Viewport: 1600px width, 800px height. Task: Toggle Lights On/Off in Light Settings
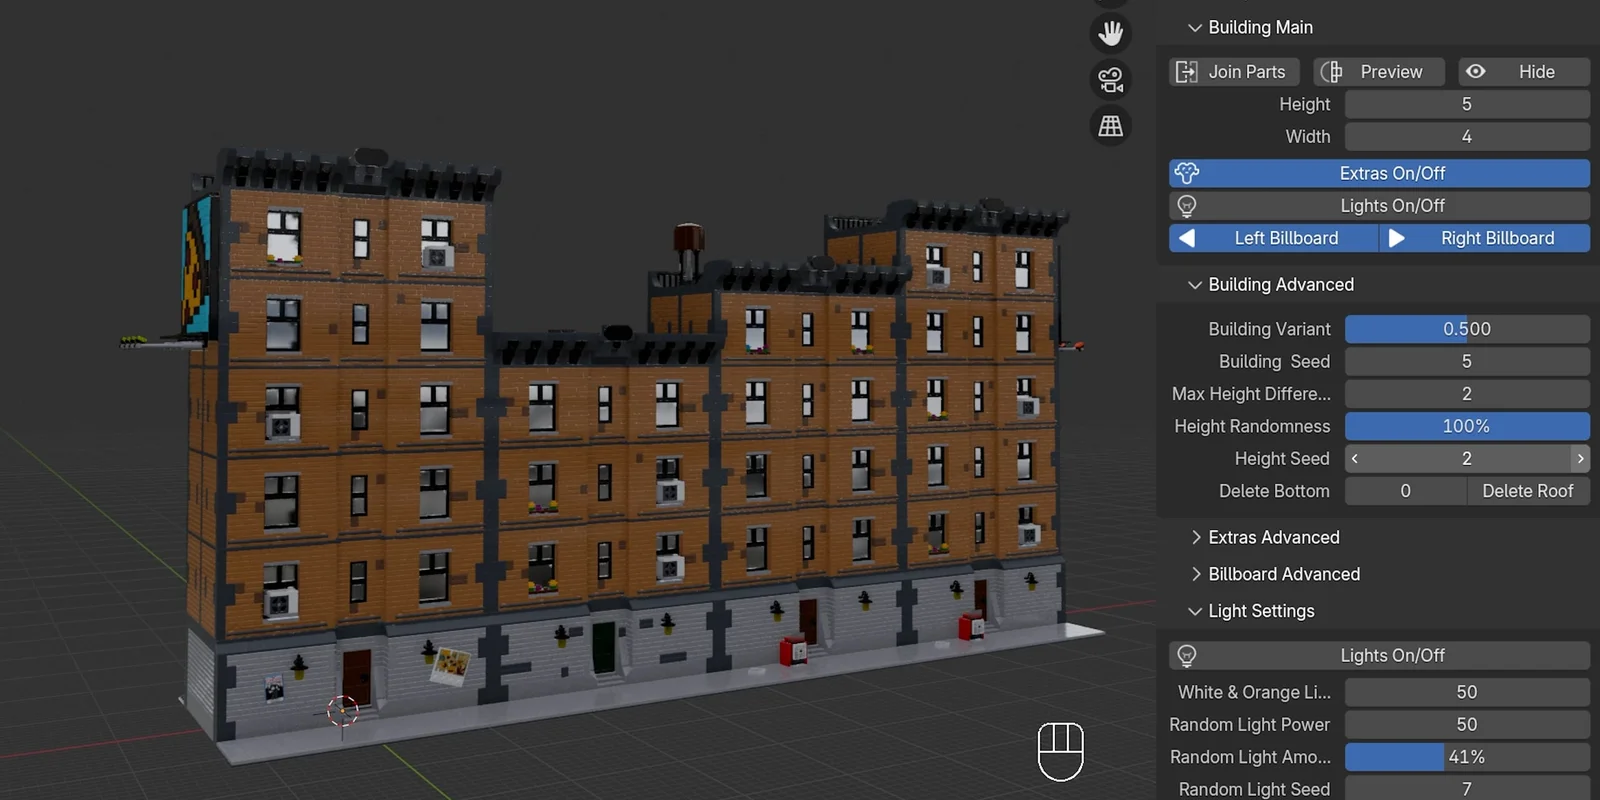[x=1379, y=656]
